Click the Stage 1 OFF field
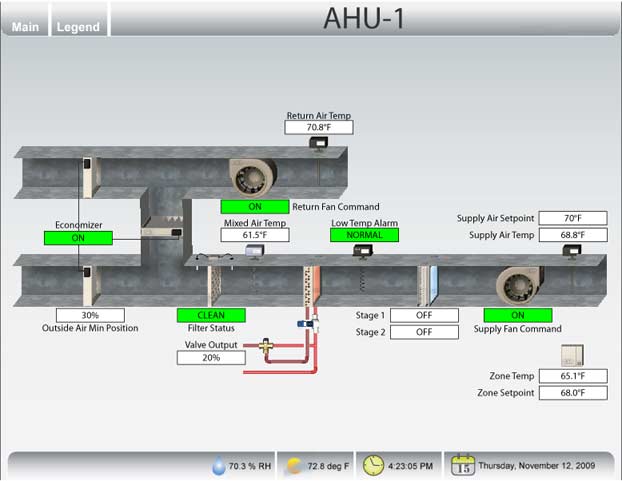This screenshot has width=622, height=481. [424, 315]
